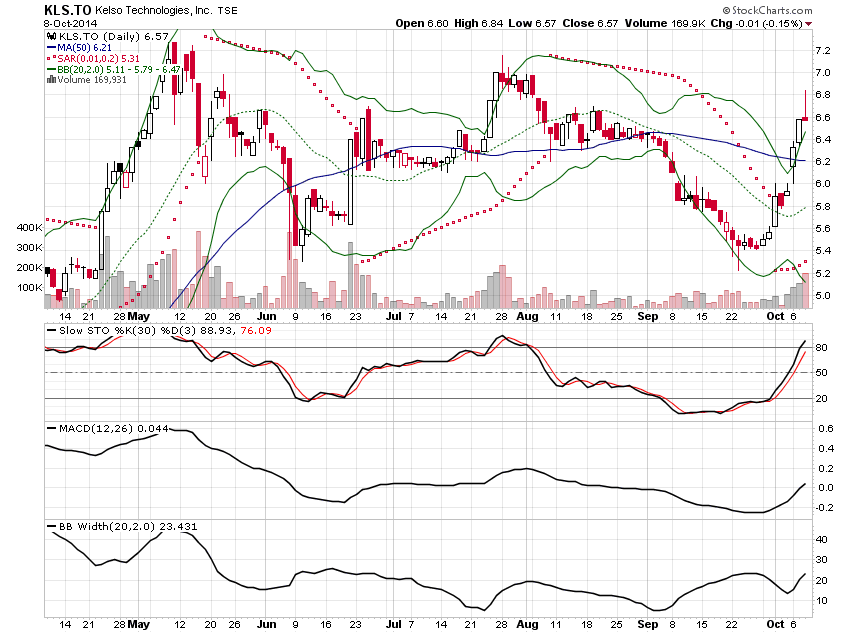Click the red 76.09 %D value
This screenshot has width=850, height=633.
[x=256, y=330]
